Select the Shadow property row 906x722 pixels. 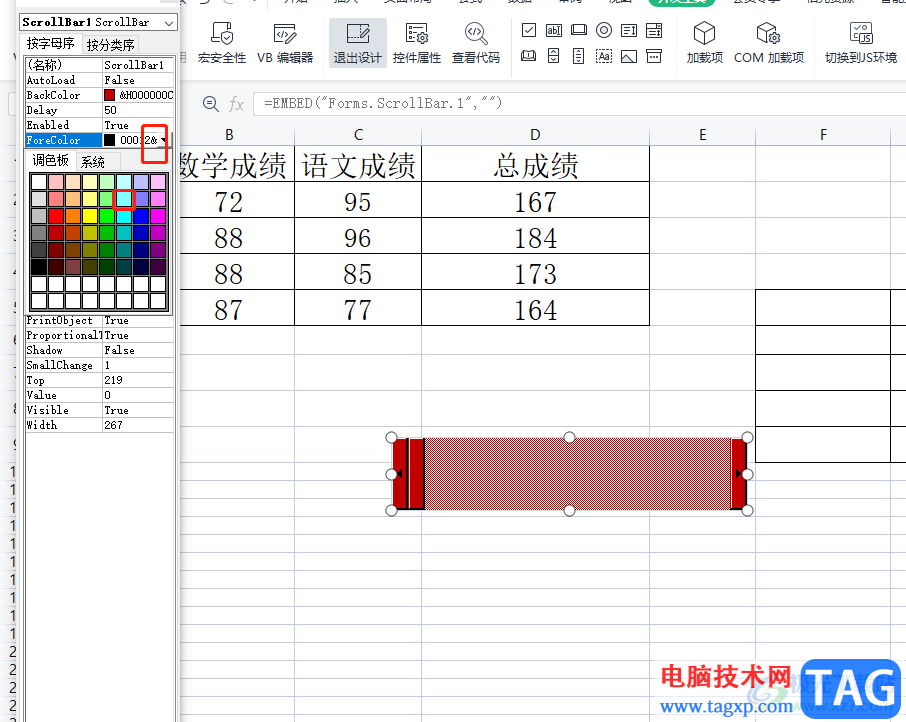pyautogui.click(x=99, y=350)
